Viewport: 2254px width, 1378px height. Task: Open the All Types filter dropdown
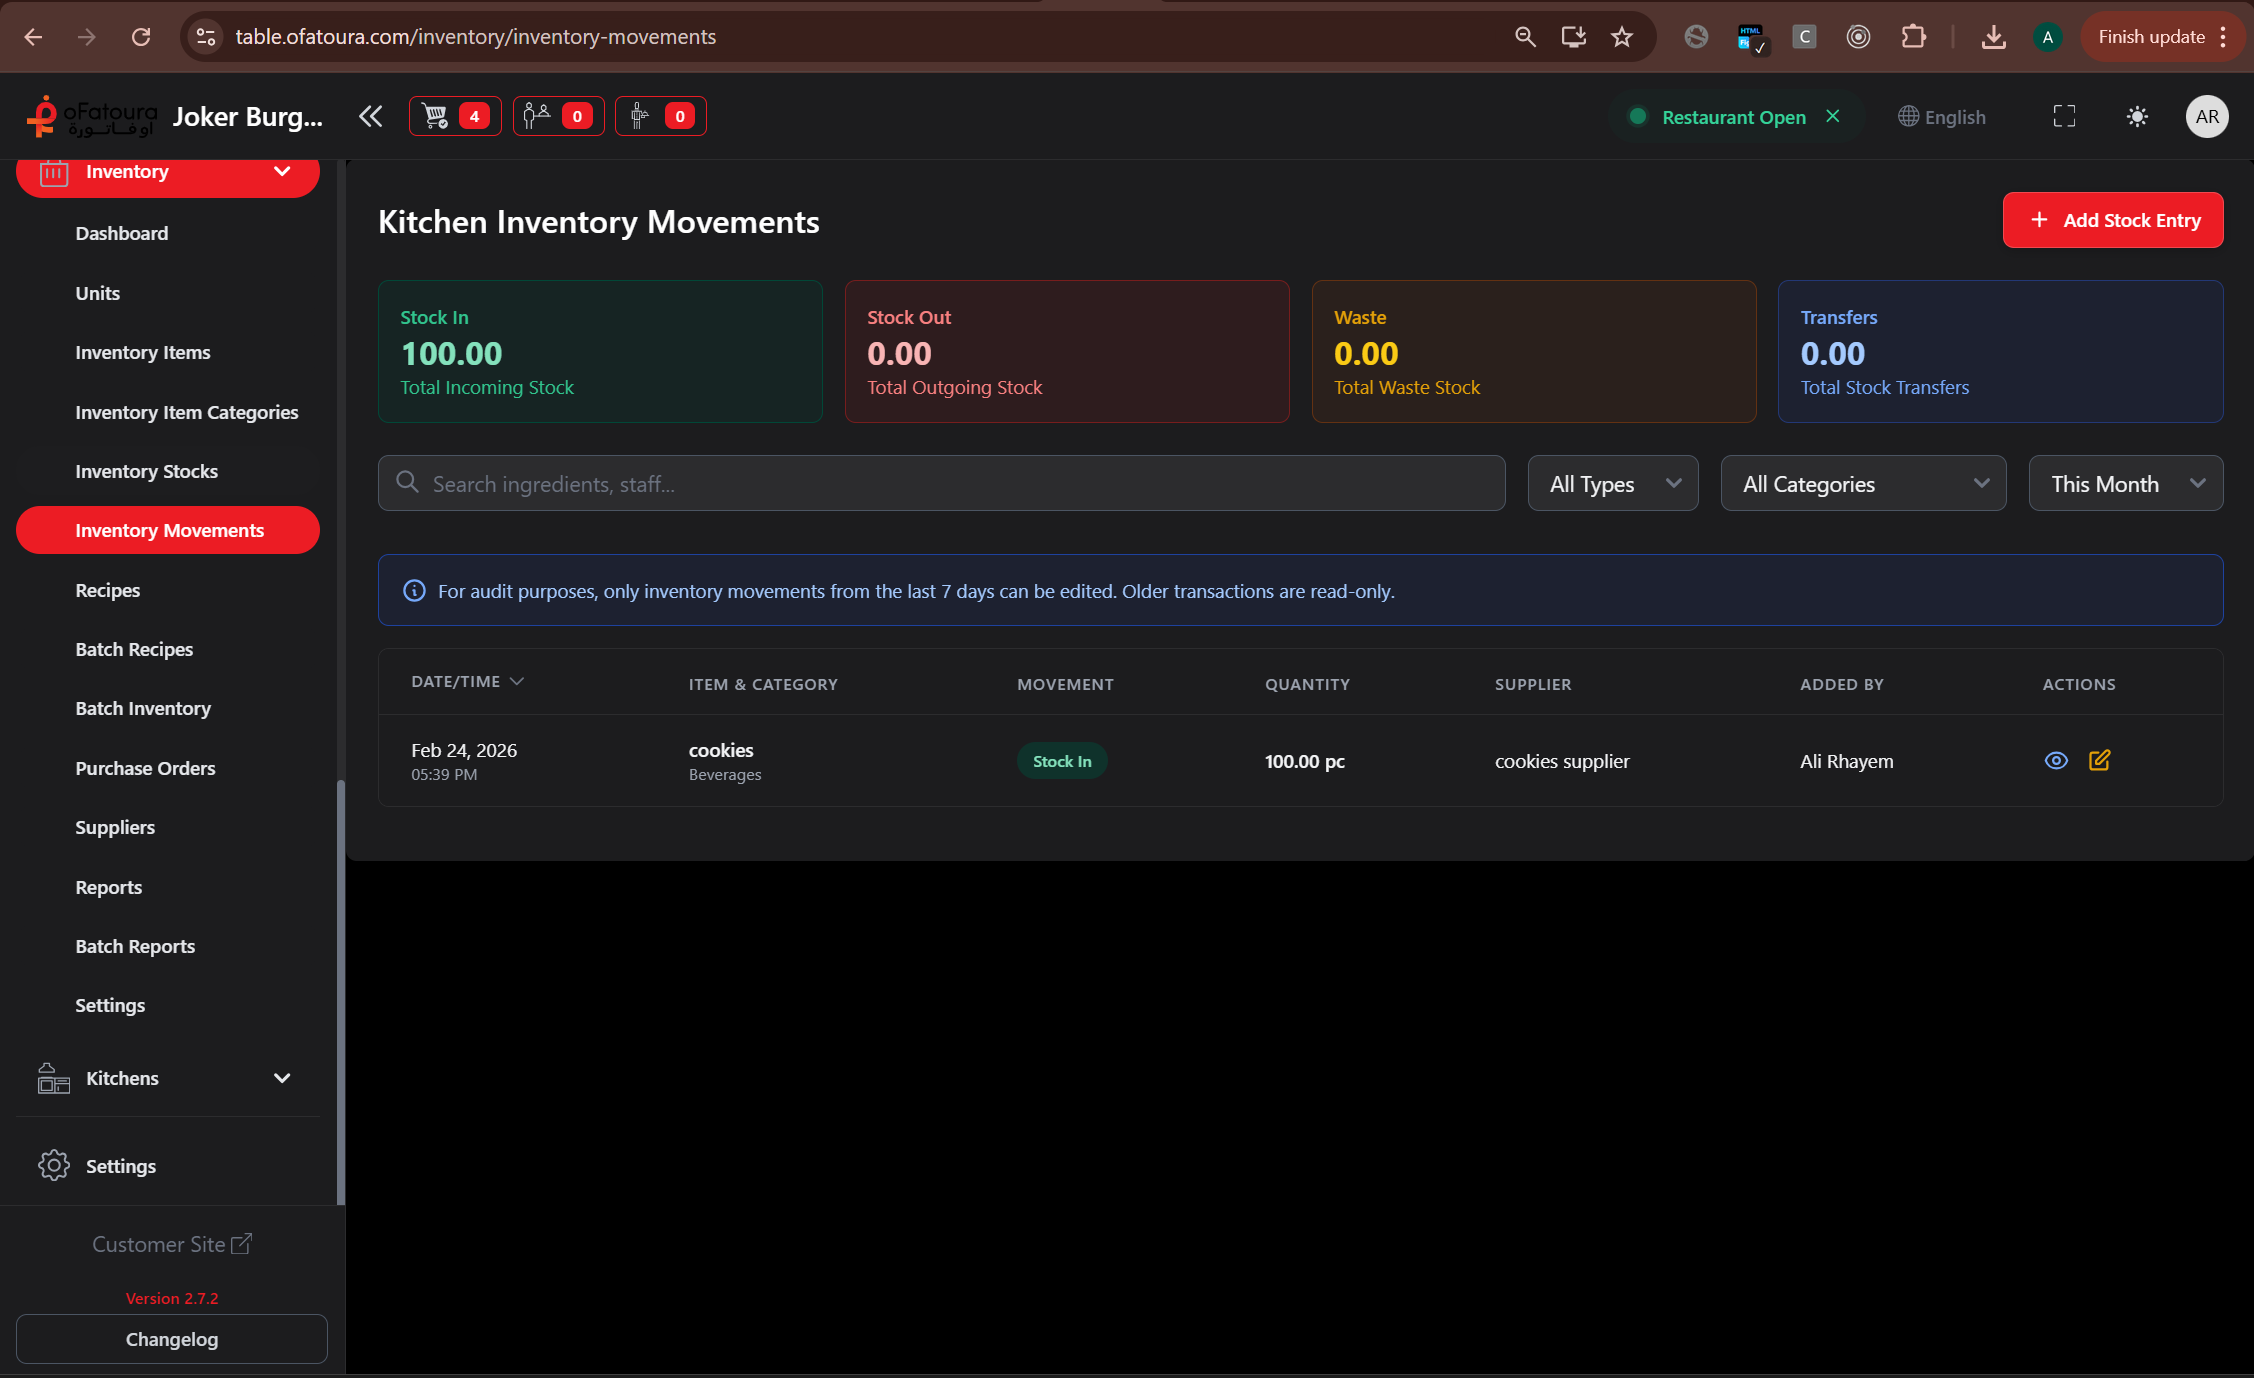pos(1612,484)
